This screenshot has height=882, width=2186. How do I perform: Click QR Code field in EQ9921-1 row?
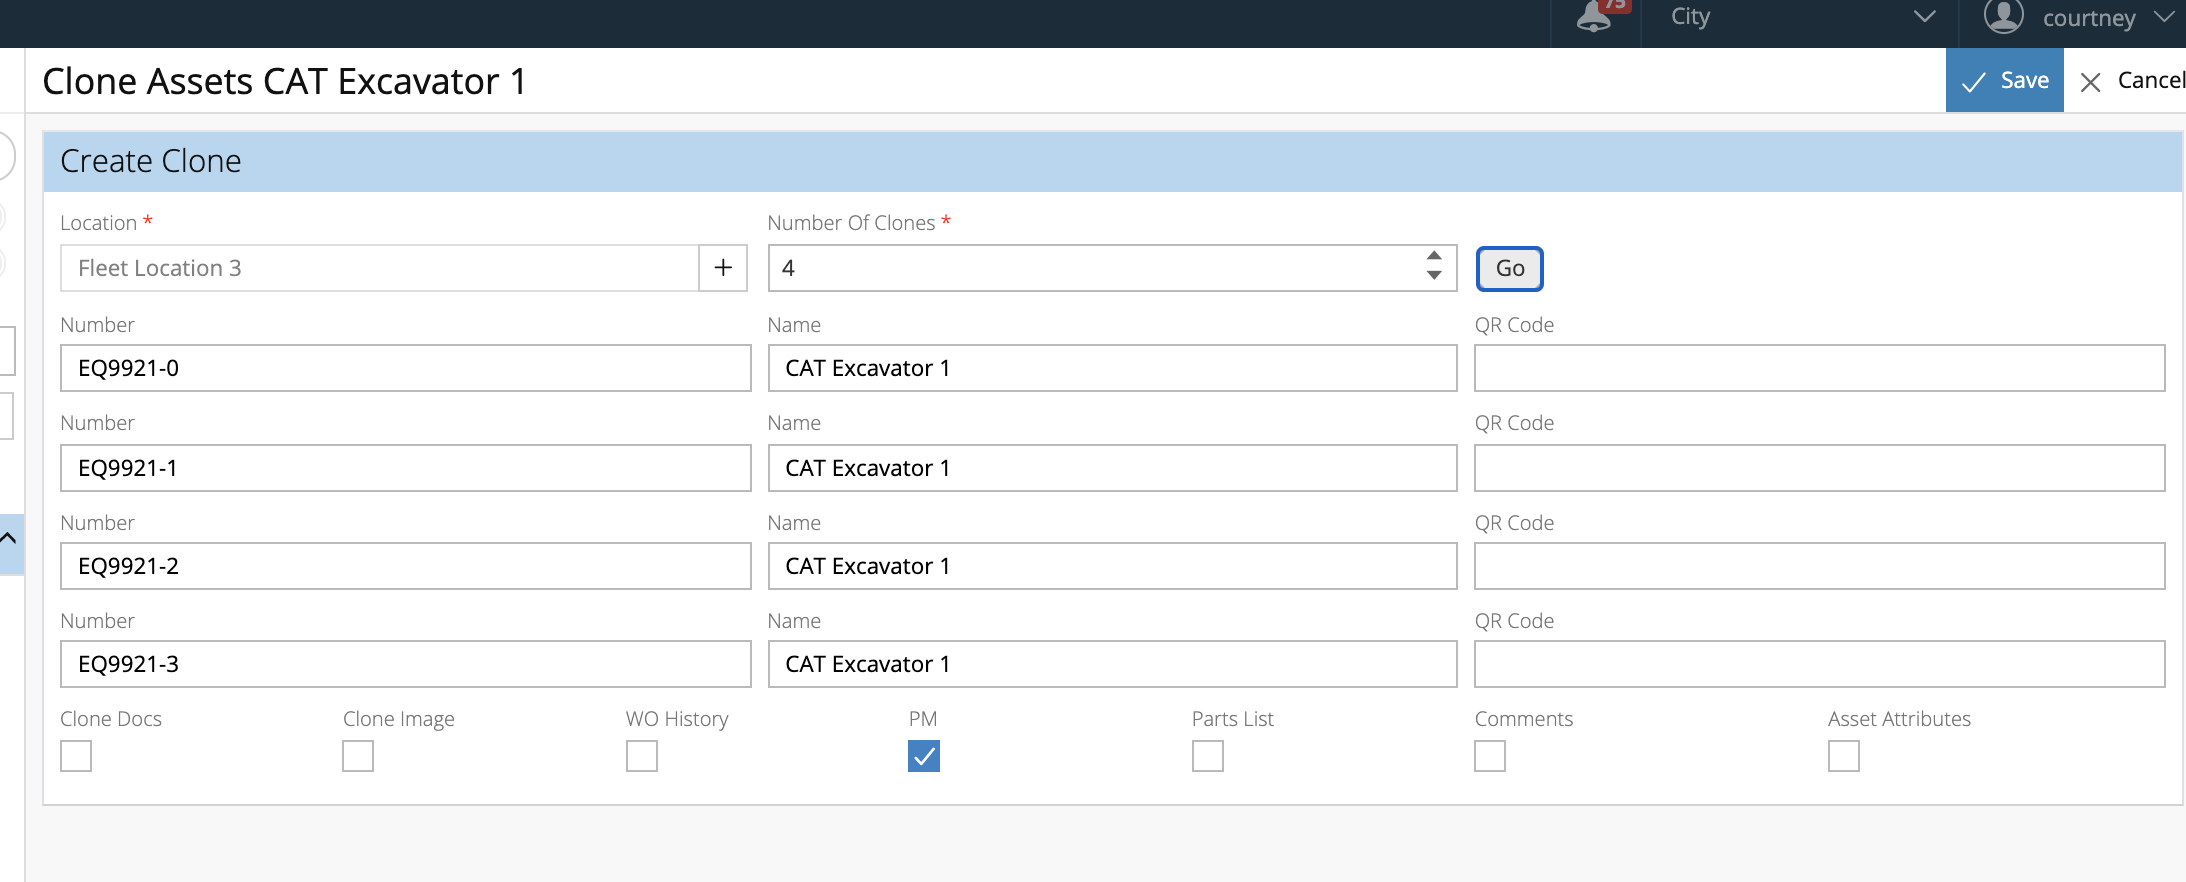(1819, 468)
